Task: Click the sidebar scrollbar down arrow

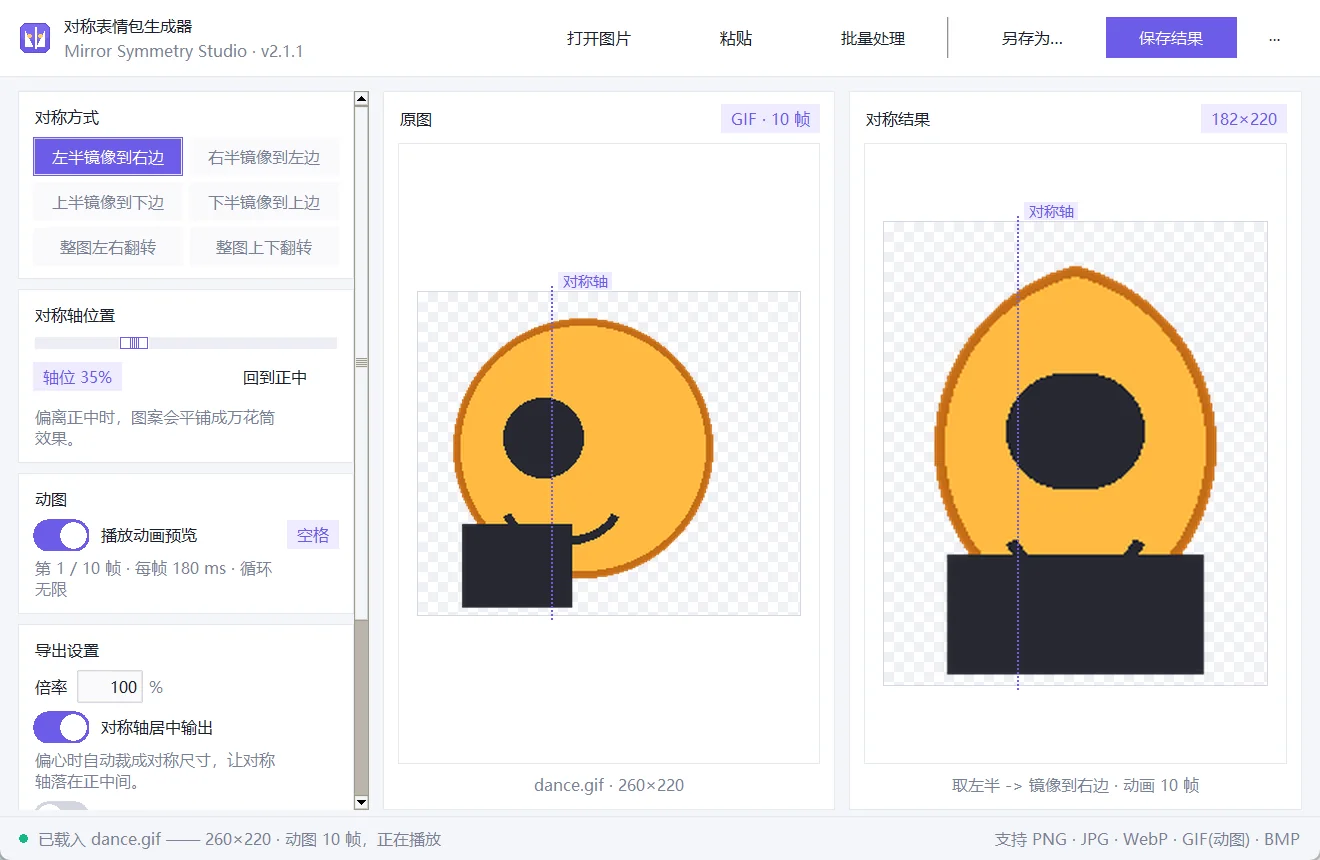Action: [361, 802]
